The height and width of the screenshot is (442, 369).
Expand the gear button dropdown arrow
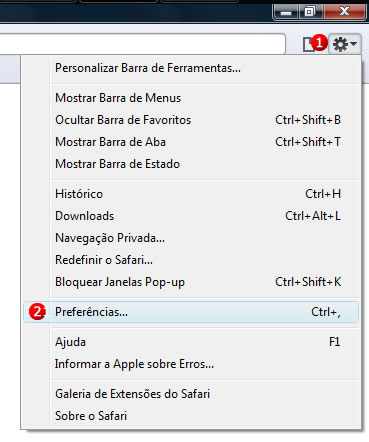354,44
